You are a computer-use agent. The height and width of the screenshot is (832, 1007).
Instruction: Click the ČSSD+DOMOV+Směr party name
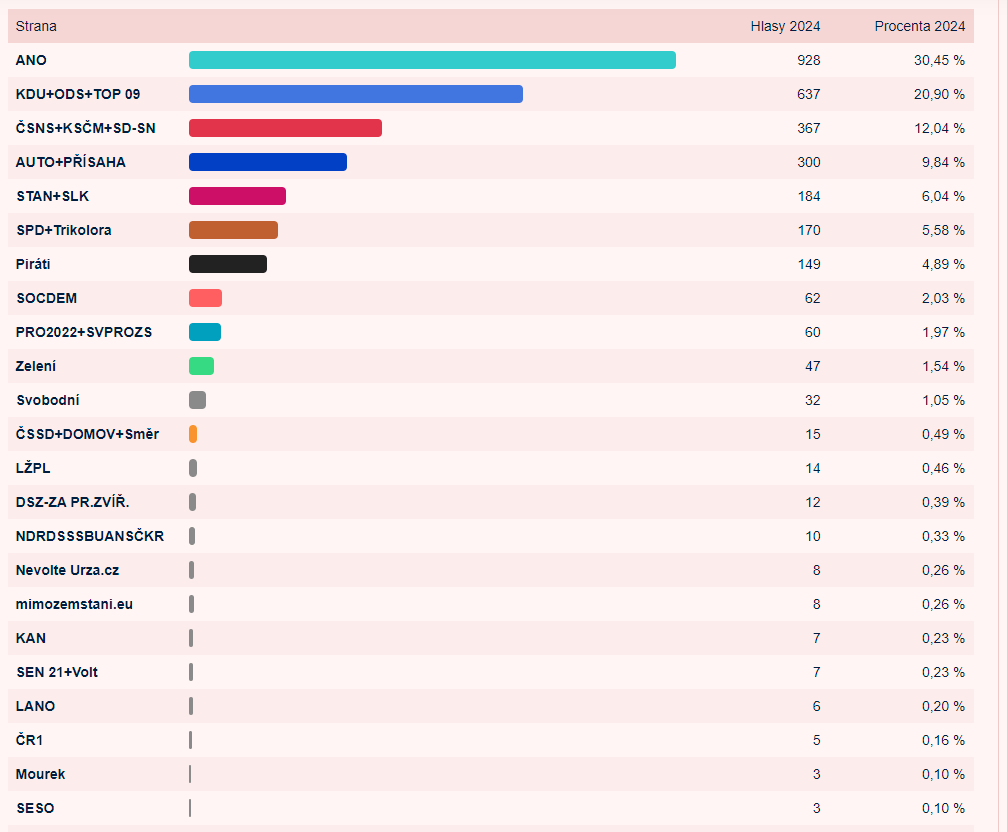click(x=87, y=435)
